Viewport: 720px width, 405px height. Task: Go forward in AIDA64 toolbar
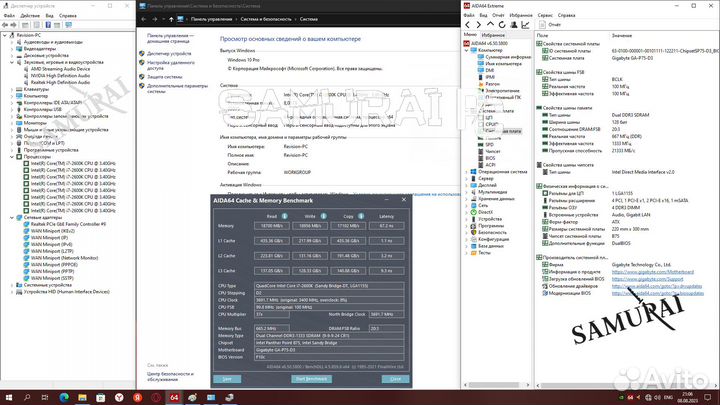pyautogui.click(x=478, y=25)
